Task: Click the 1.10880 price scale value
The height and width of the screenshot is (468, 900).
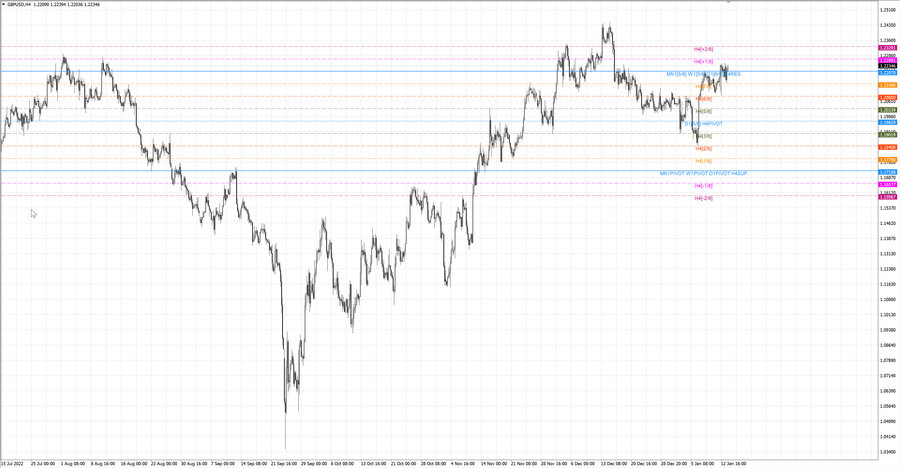Action: (x=888, y=299)
